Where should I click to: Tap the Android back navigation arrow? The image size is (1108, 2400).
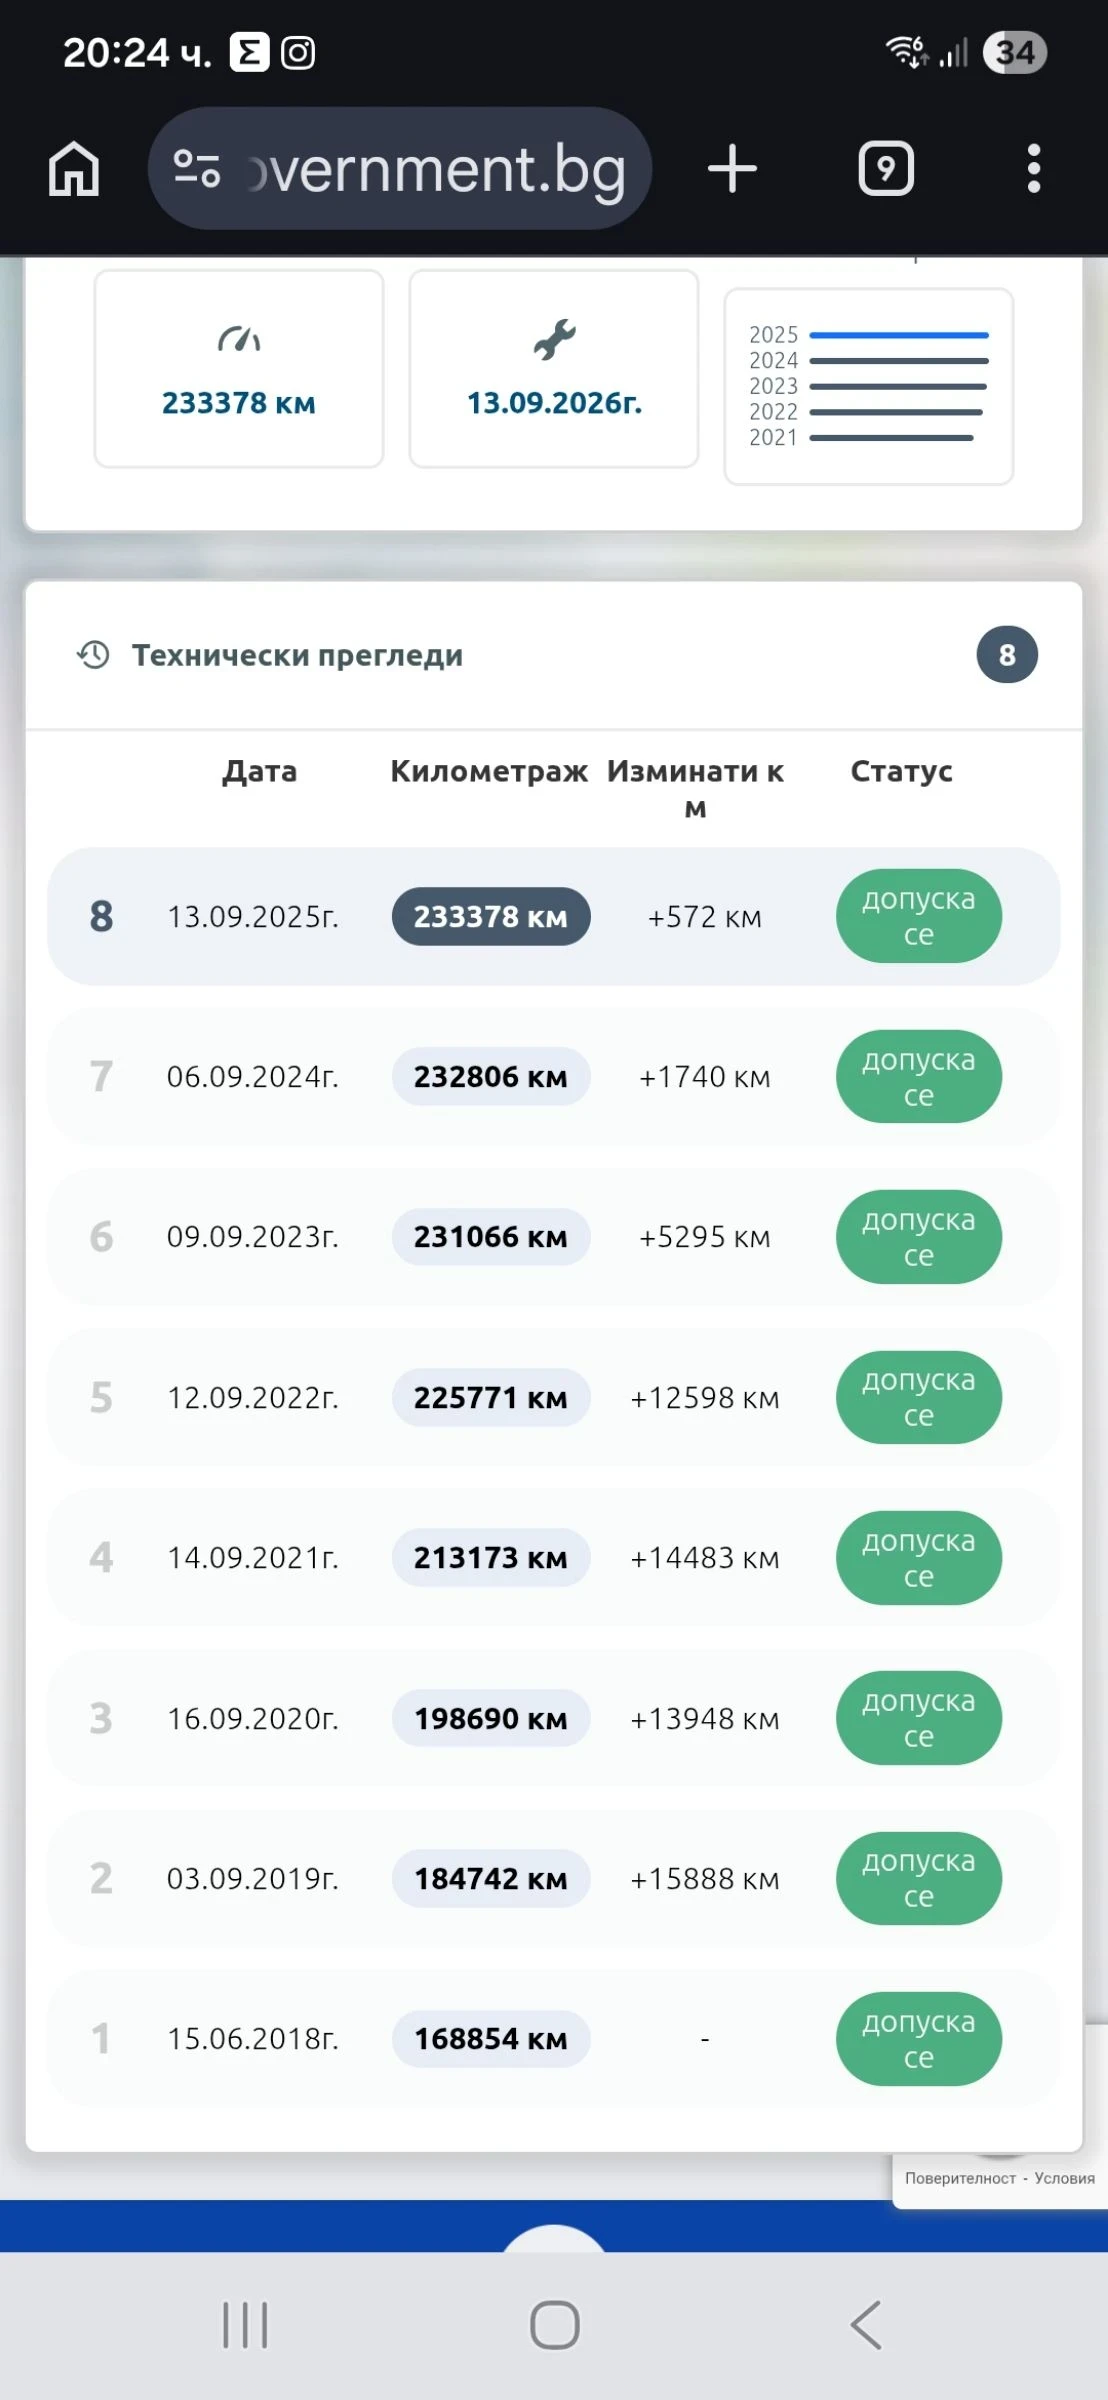[866, 2324]
